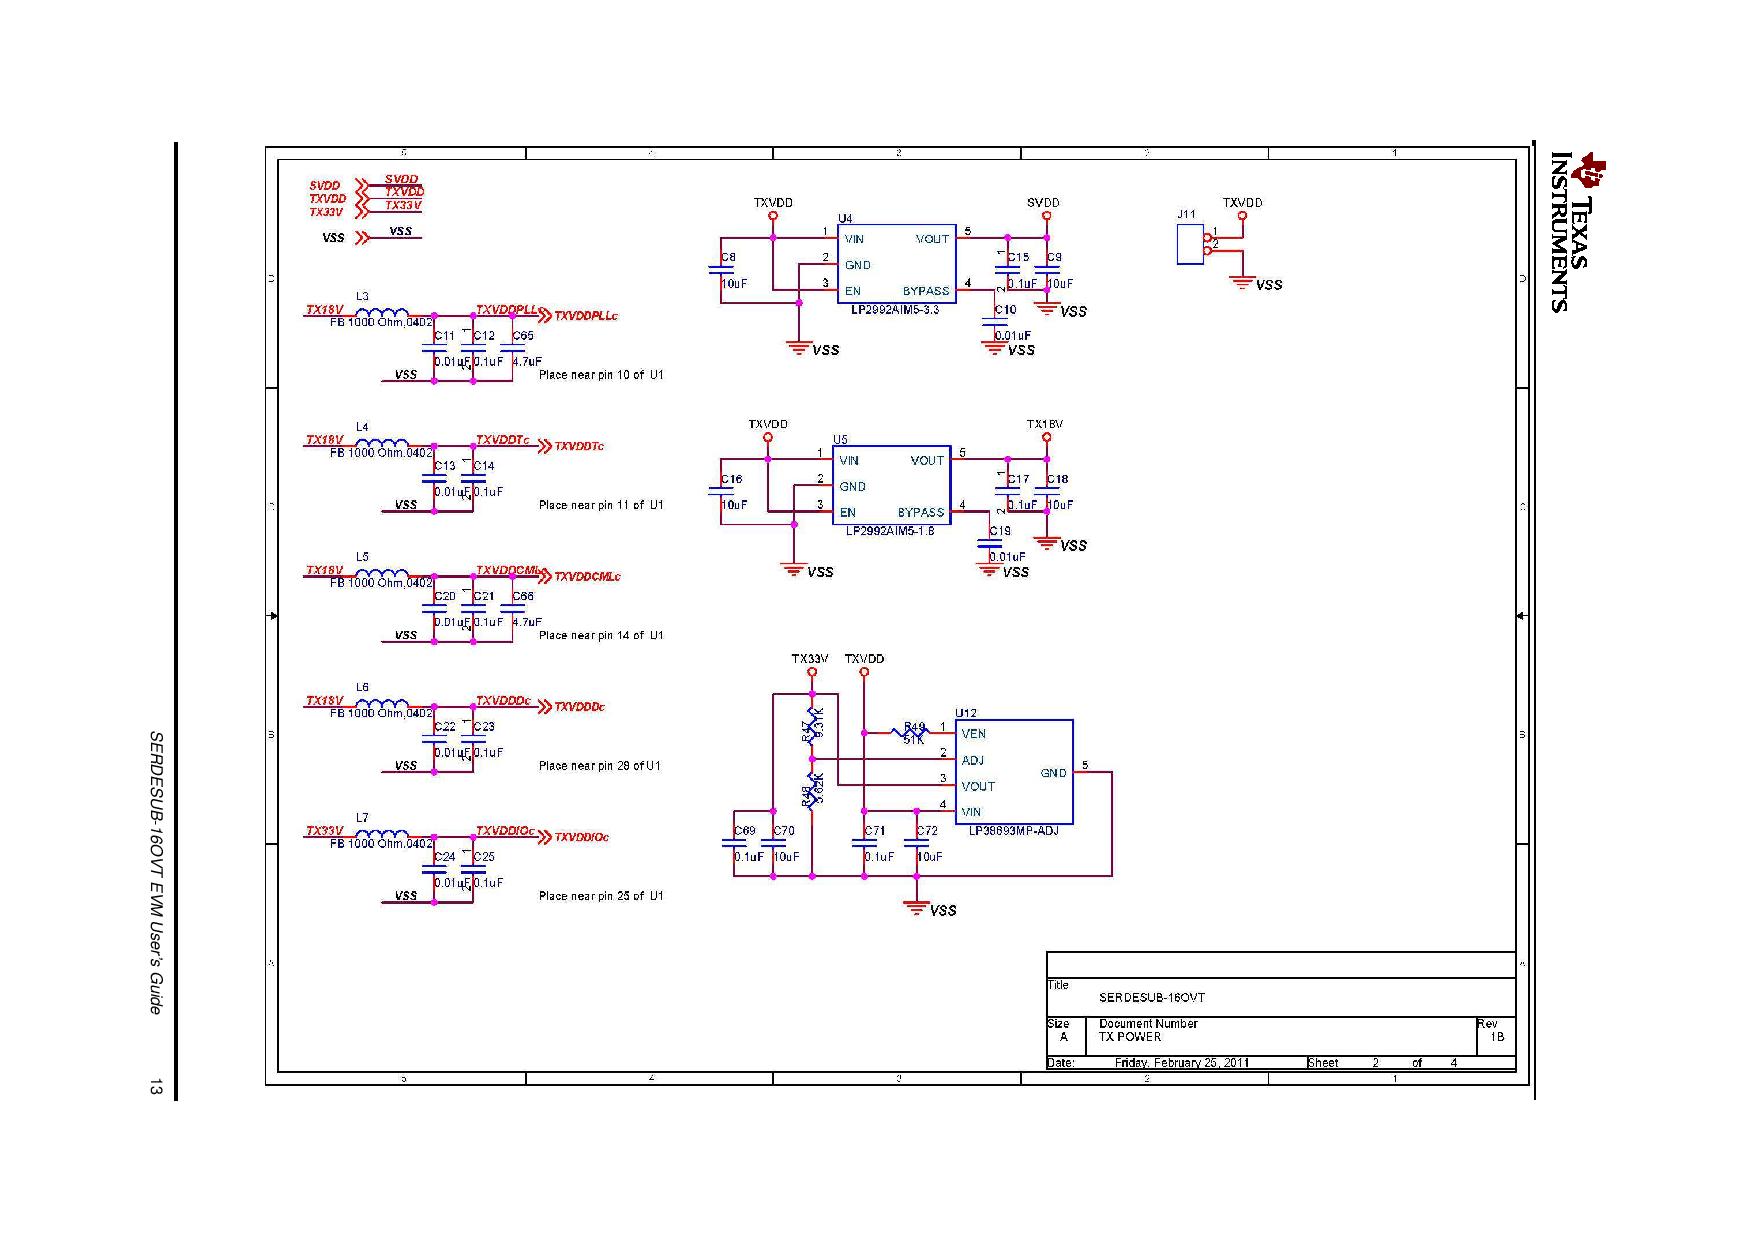Select the U4 LP2992AIM5-3.3 regulator block
Screen dimensions: 1754x1240
tap(895, 264)
